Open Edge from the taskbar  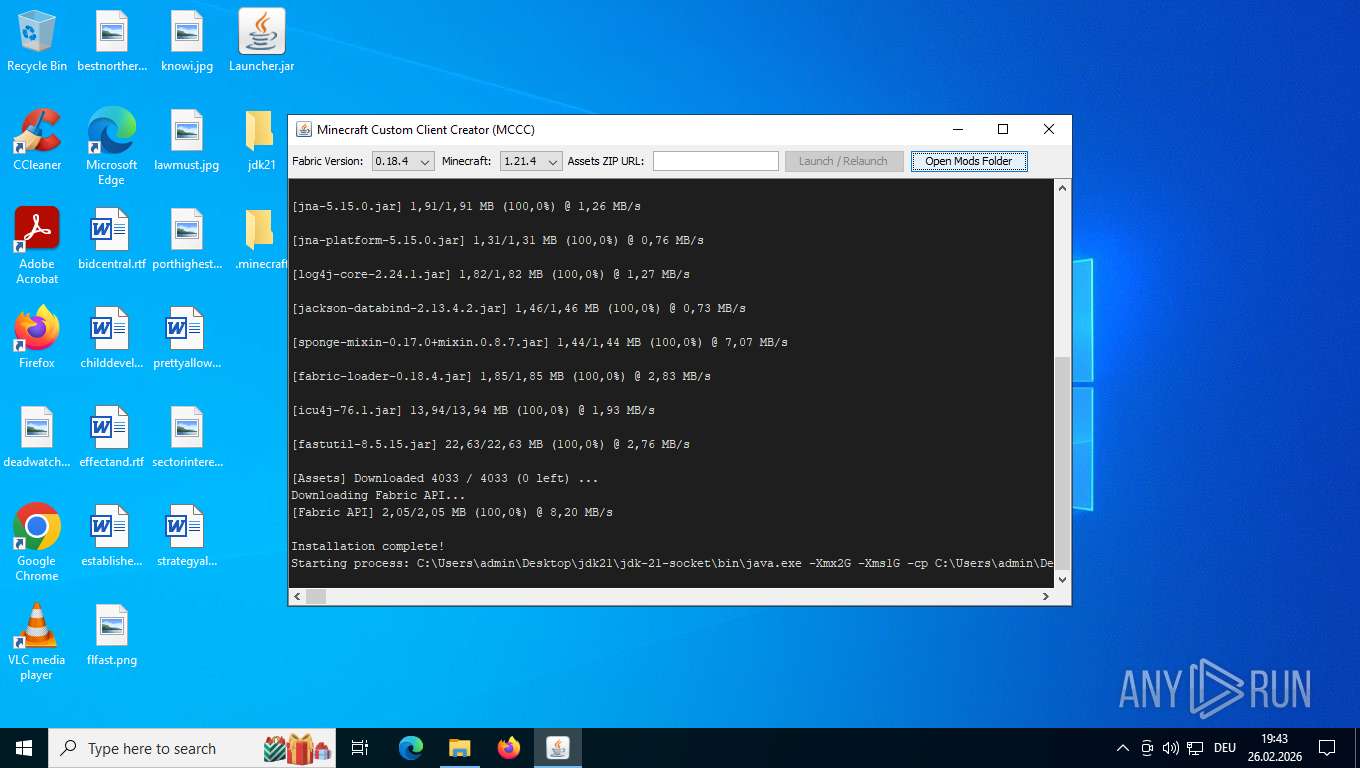click(411, 748)
